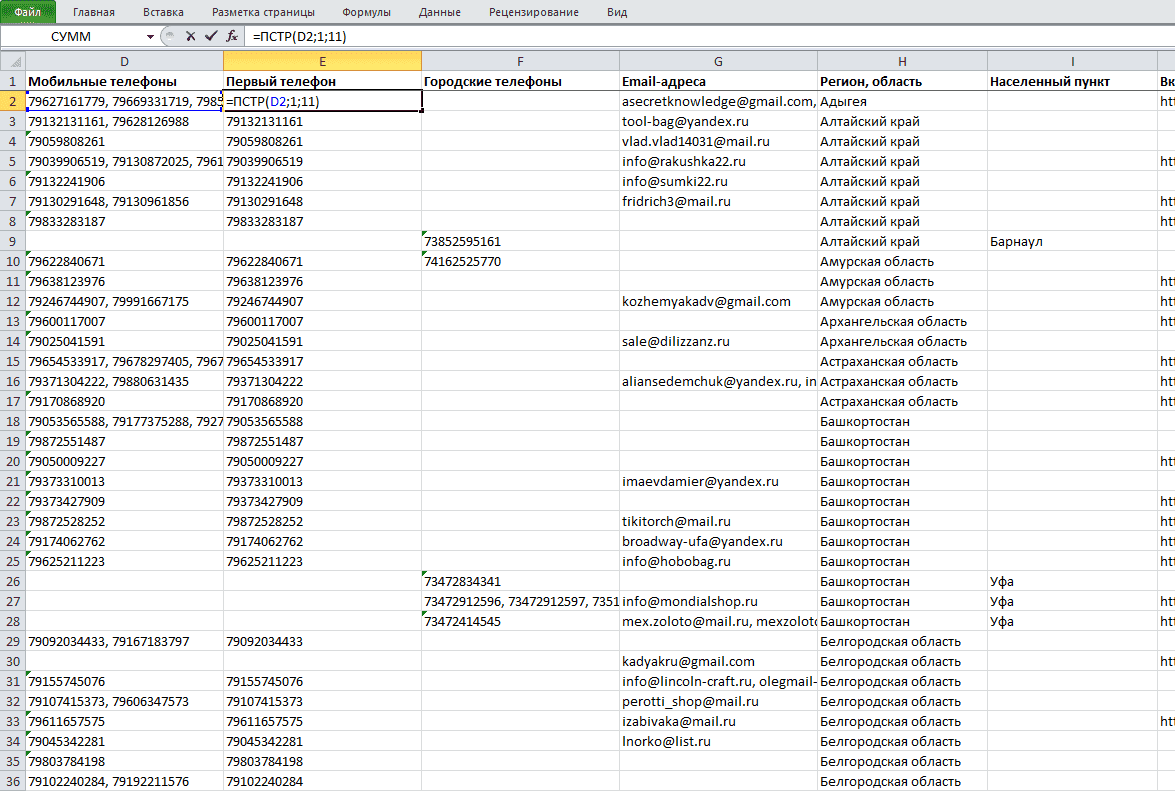Select cell containing 73472414545
1175x791 pixels.
click(520, 621)
